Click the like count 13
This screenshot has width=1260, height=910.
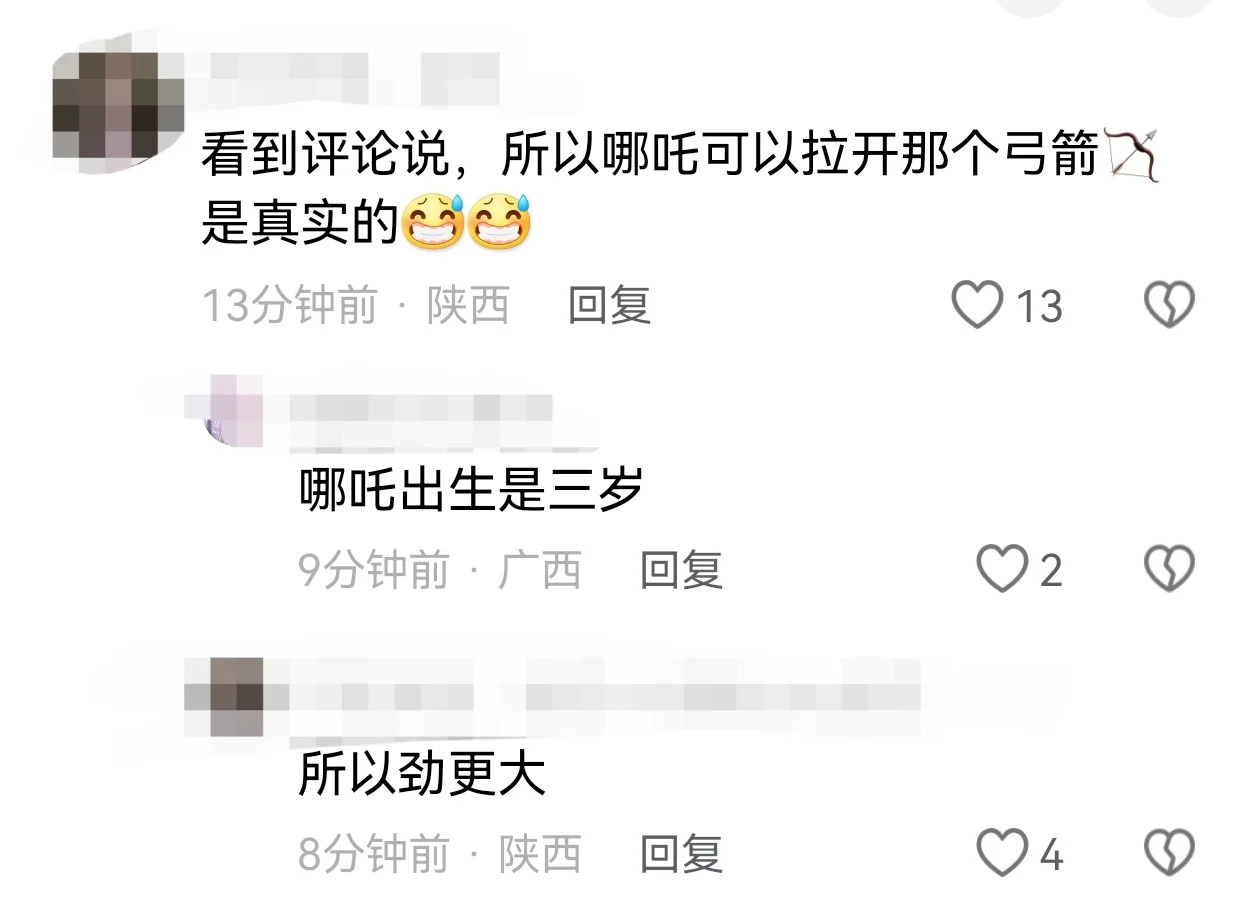1039,306
